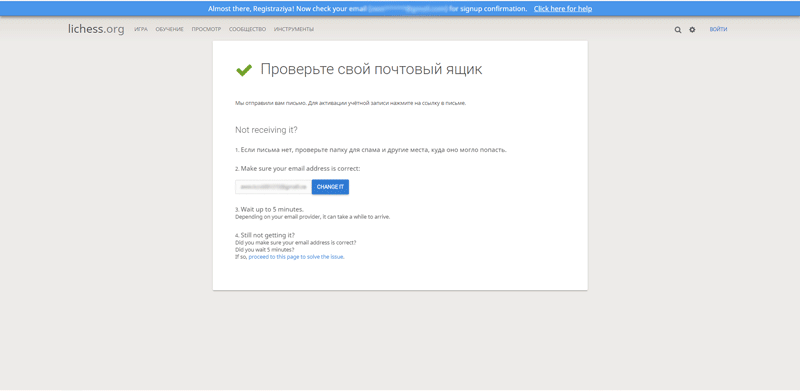
Task: Click the heading "Проверьте свой почтовый ящик"
Action: click(371, 69)
